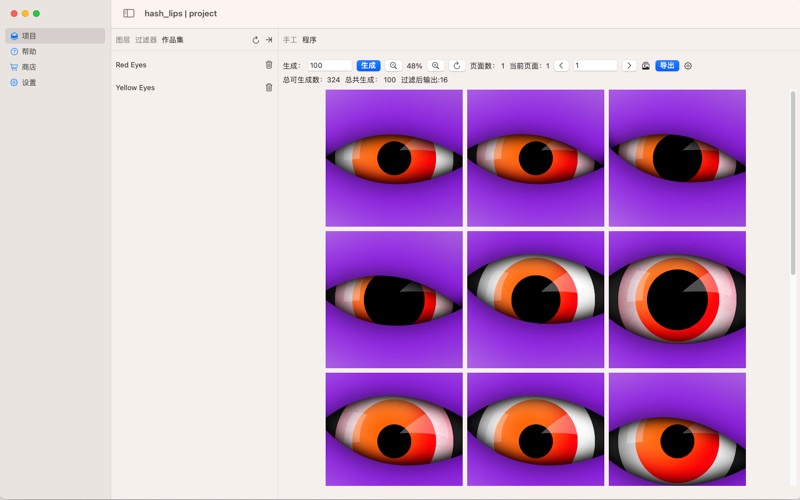Switch to the 图层 tab
The image size is (800, 500).
tap(123, 40)
